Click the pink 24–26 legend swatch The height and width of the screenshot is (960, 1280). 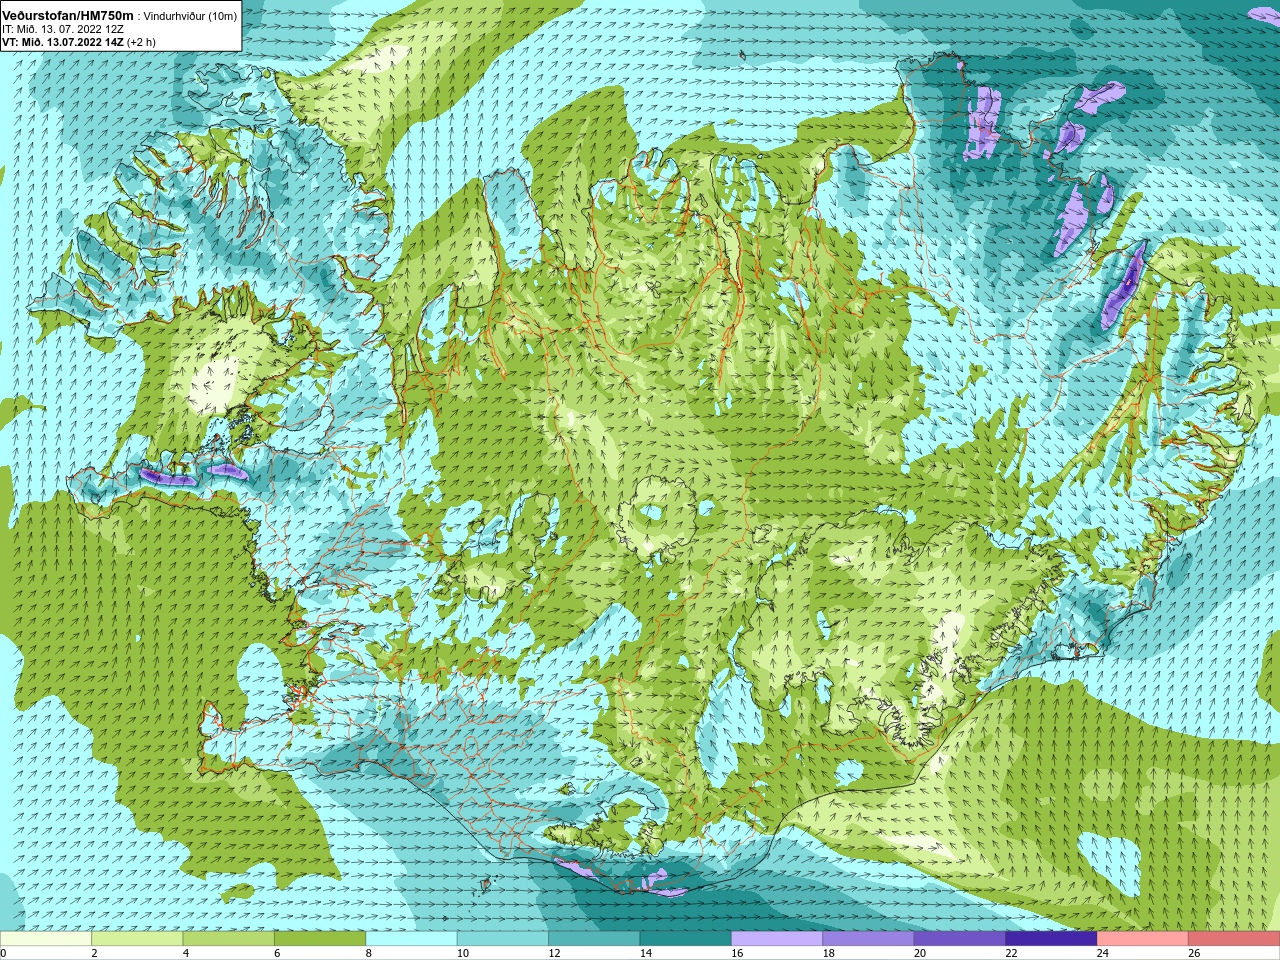[x=1143, y=940]
